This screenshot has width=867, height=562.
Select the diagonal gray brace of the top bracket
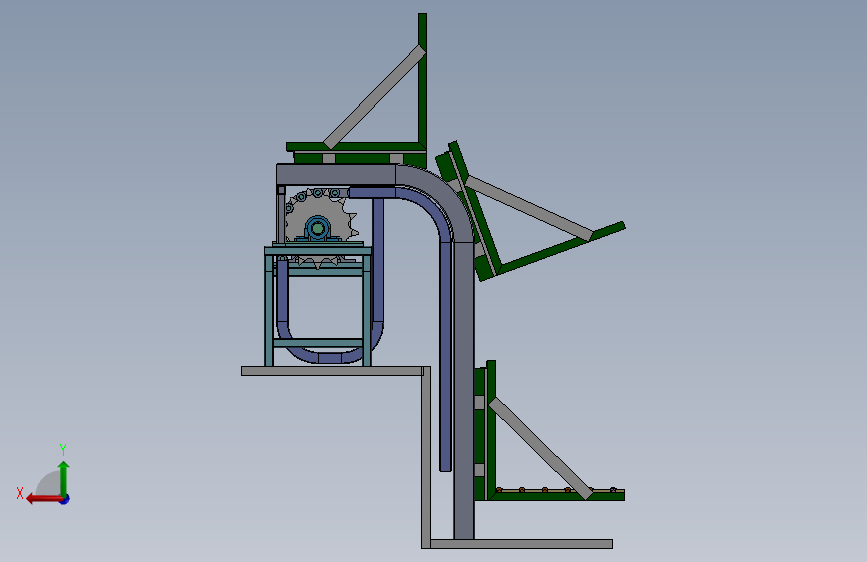[x=375, y=97]
